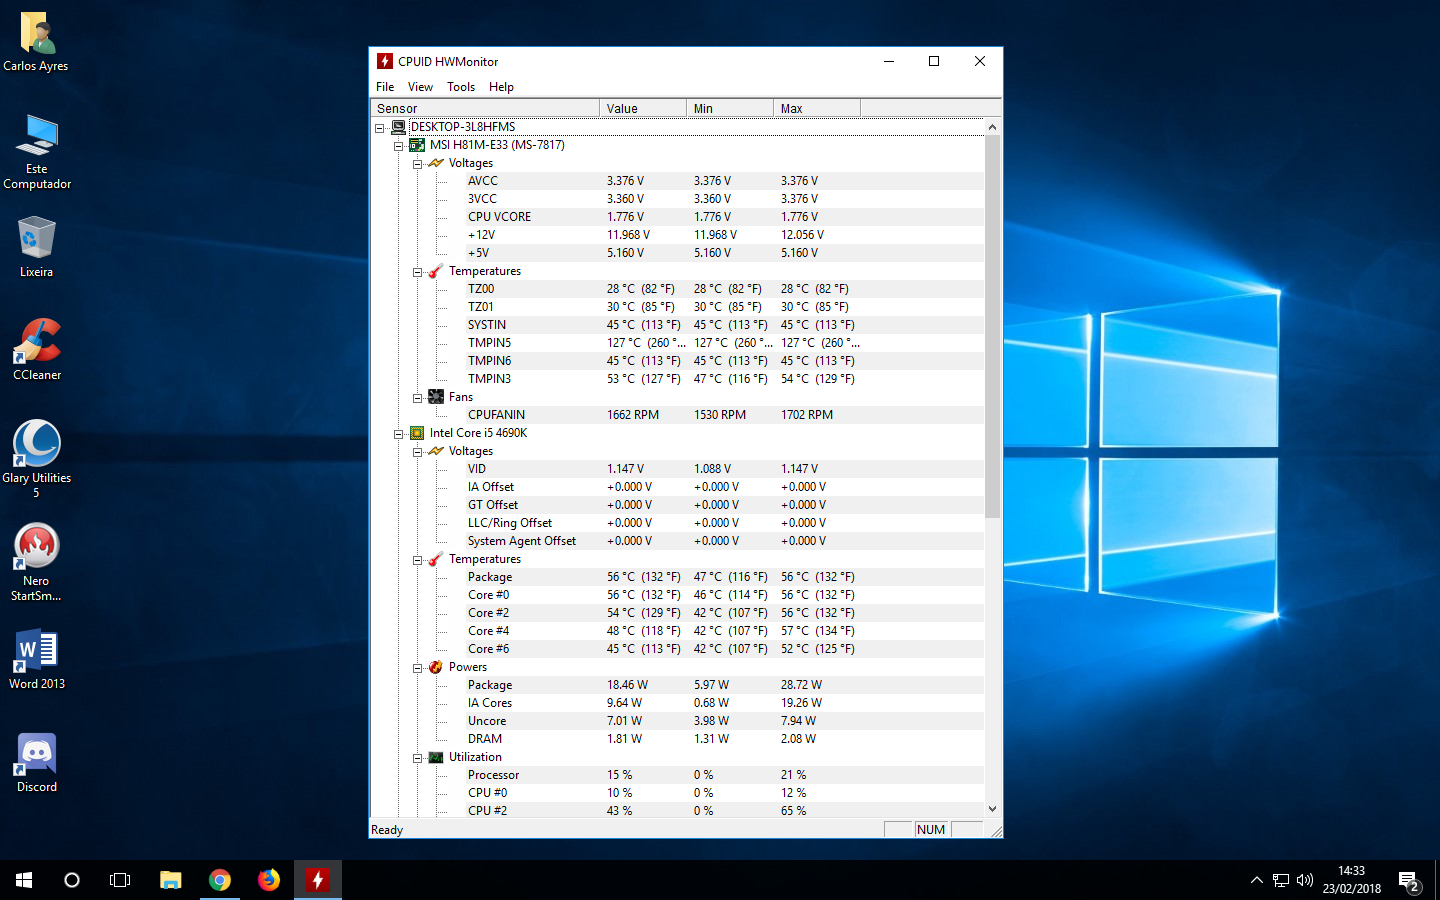Open the Carlos Ayres desktop folder
The image size is (1440, 900).
click(x=36, y=42)
